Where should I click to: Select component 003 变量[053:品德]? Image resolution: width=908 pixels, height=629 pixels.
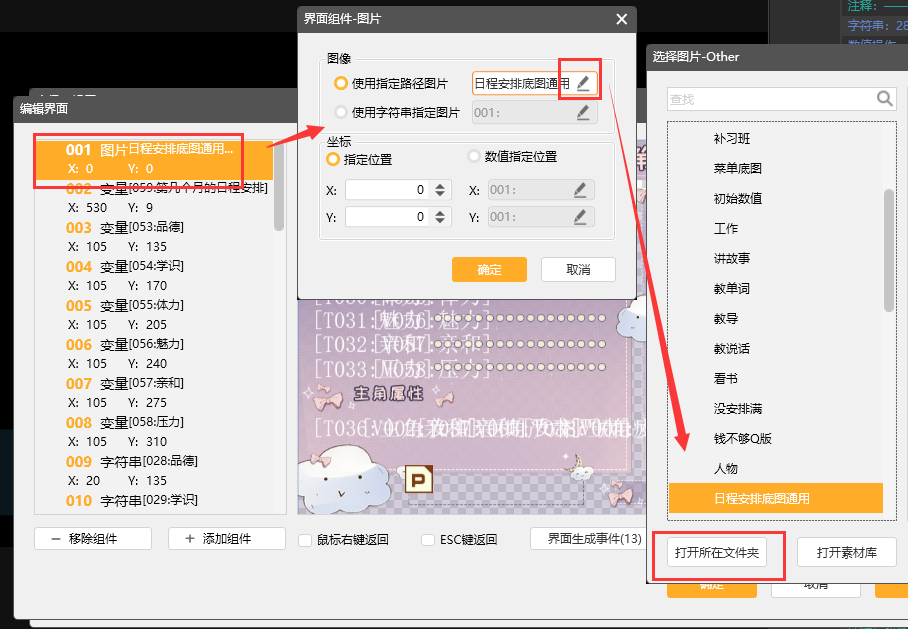coord(153,236)
